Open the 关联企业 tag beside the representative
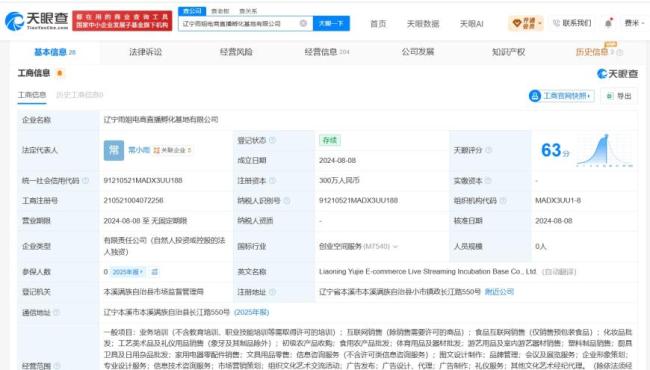Image resolution: width=650 pixels, height=370 pixels. tap(172, 150)
